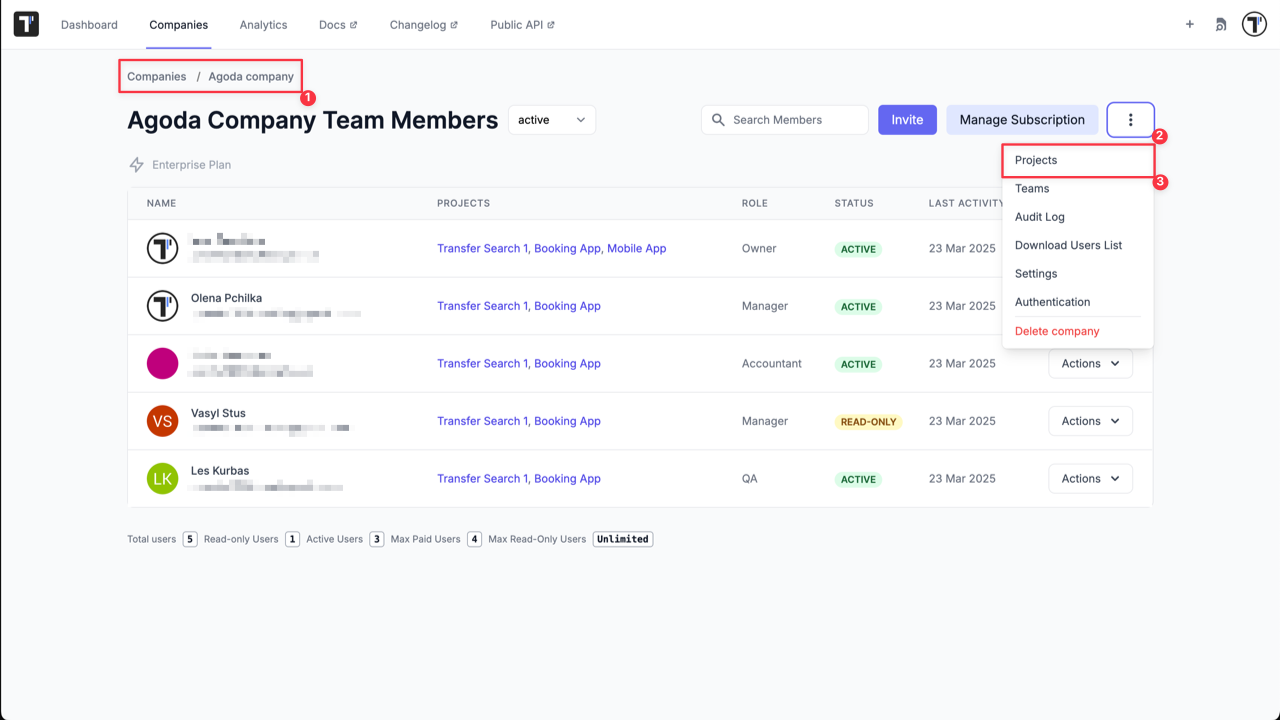
Task: Click the Search Members input field
Action: point(790,119)
